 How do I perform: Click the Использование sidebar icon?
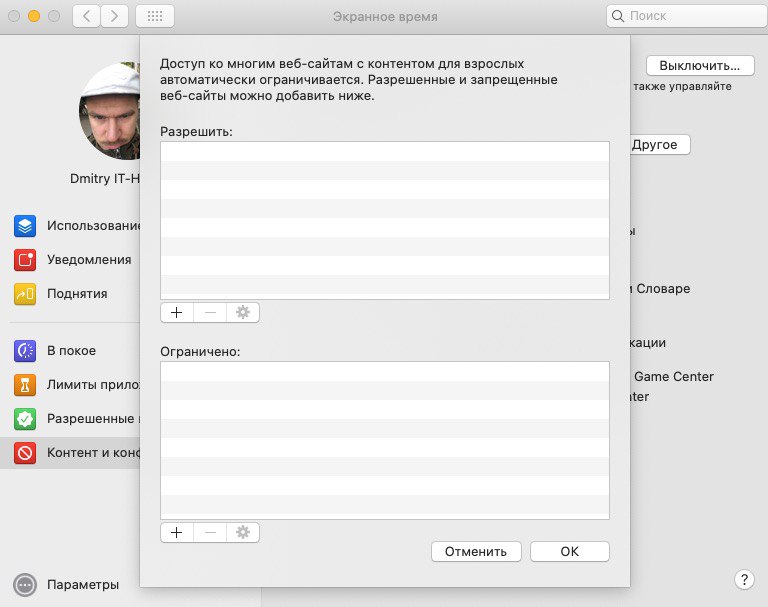click(25, 226)
